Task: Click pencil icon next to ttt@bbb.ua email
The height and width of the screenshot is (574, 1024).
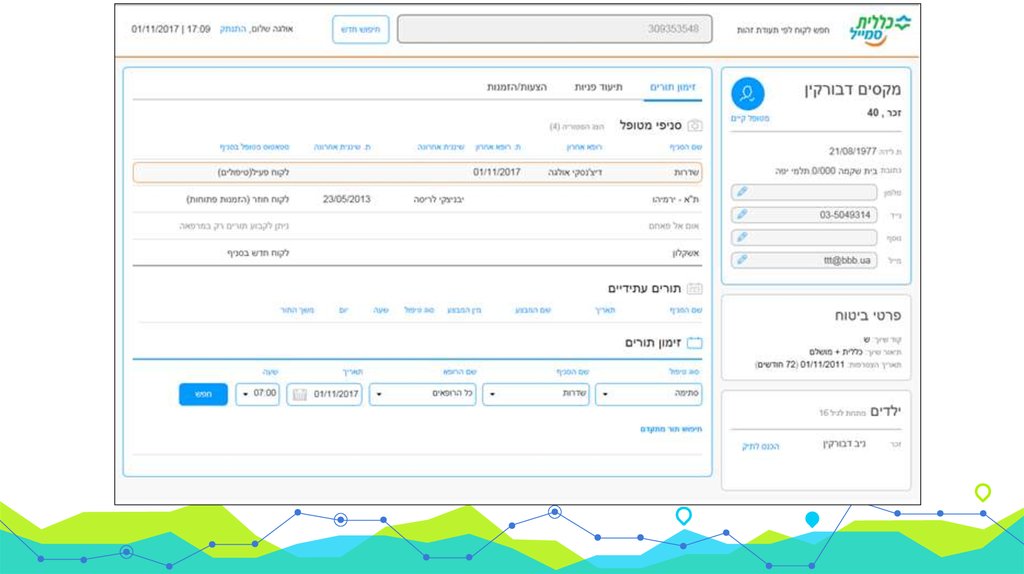Action: coord(742,260)
